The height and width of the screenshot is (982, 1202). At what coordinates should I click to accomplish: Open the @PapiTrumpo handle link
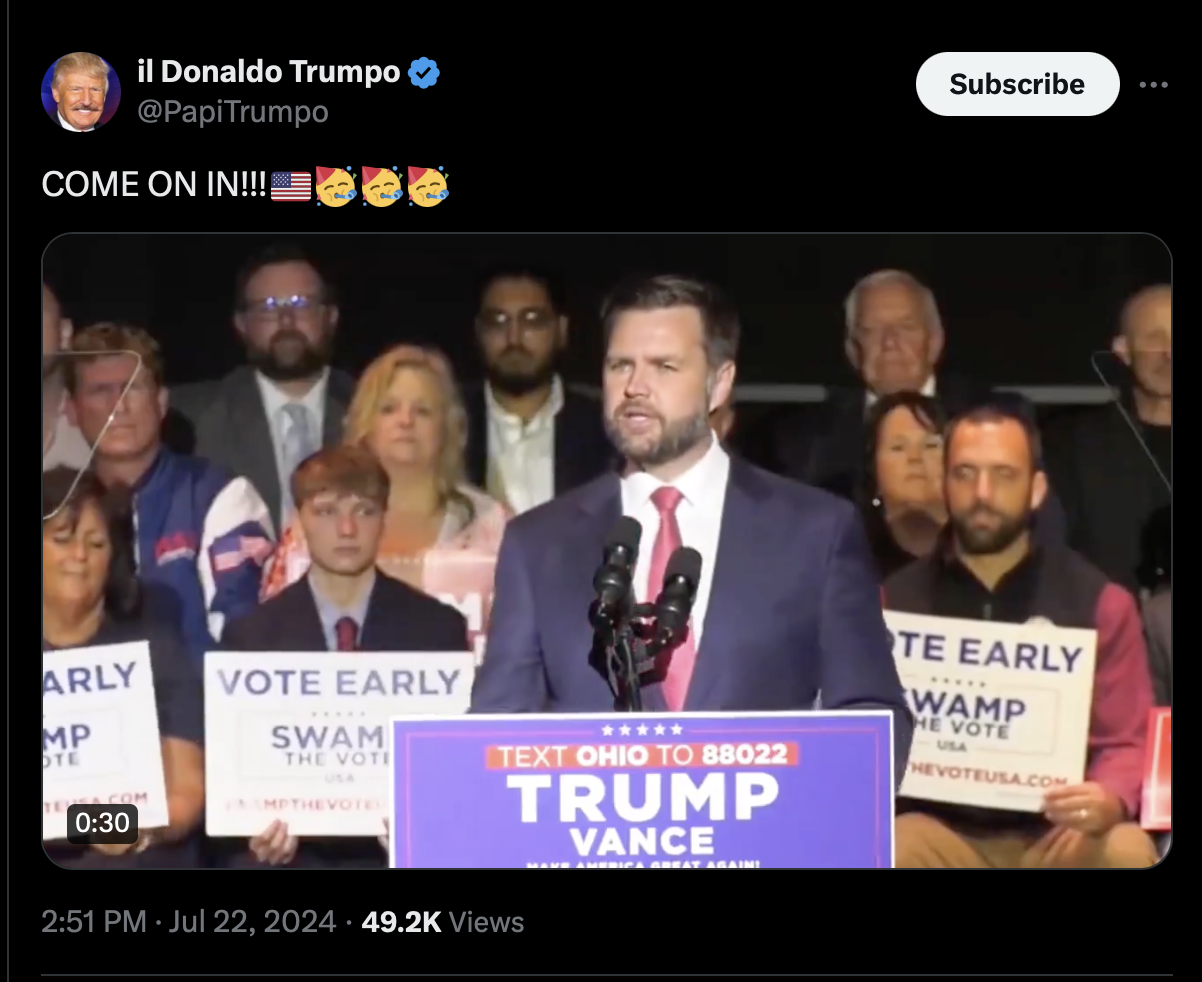(x=232, y=112)
